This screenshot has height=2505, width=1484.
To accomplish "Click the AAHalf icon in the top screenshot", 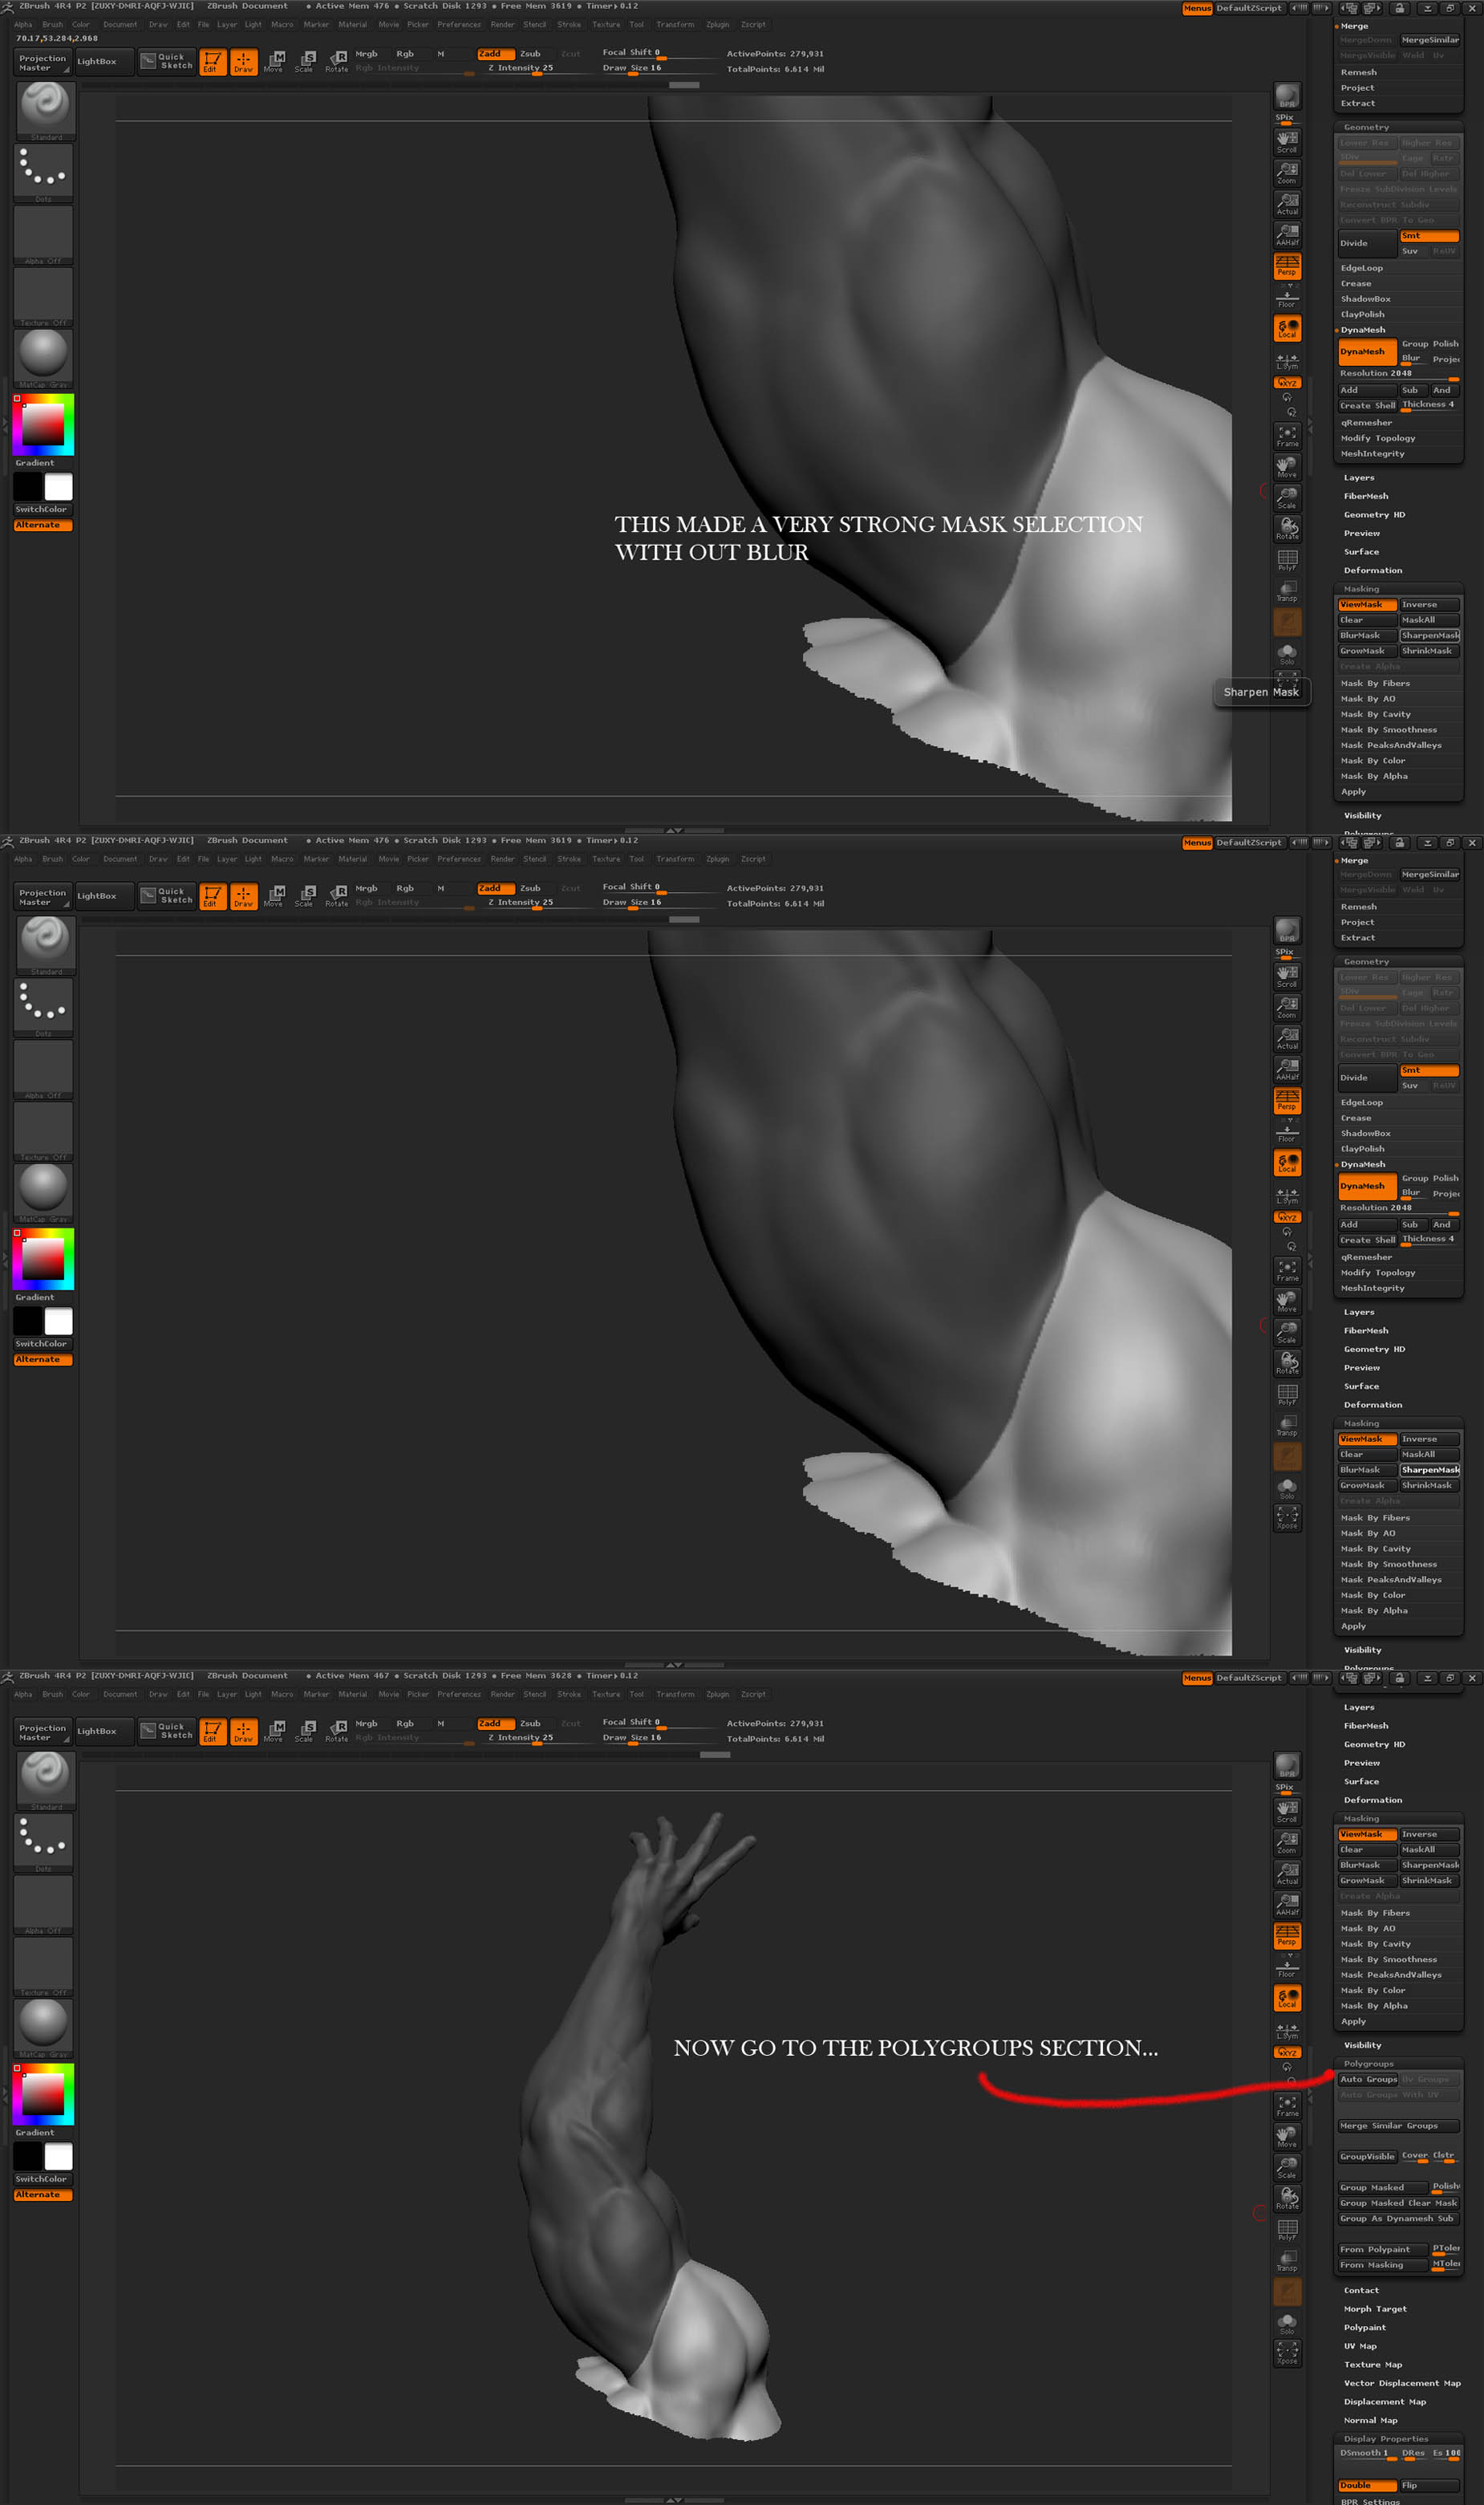I will pyautogui.click(x=1287, y=235).
